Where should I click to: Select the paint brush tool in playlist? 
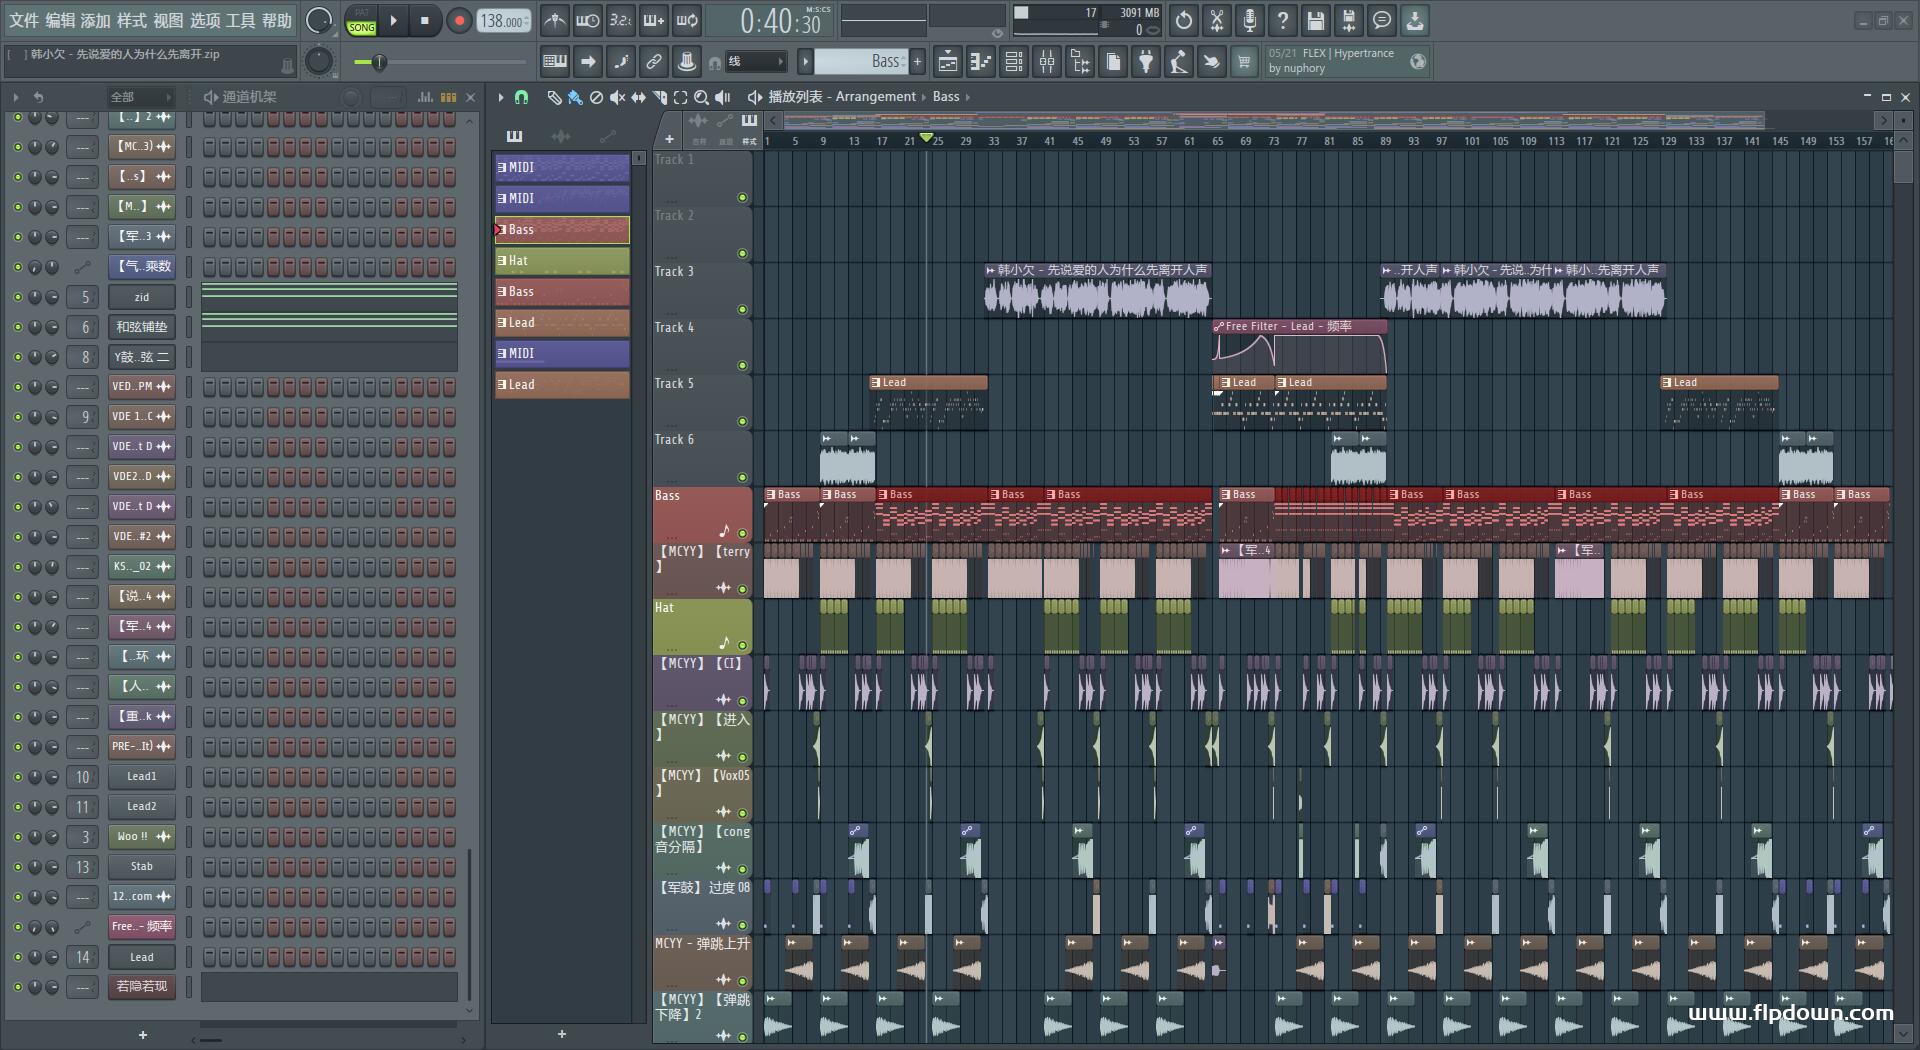click(575, 97)
